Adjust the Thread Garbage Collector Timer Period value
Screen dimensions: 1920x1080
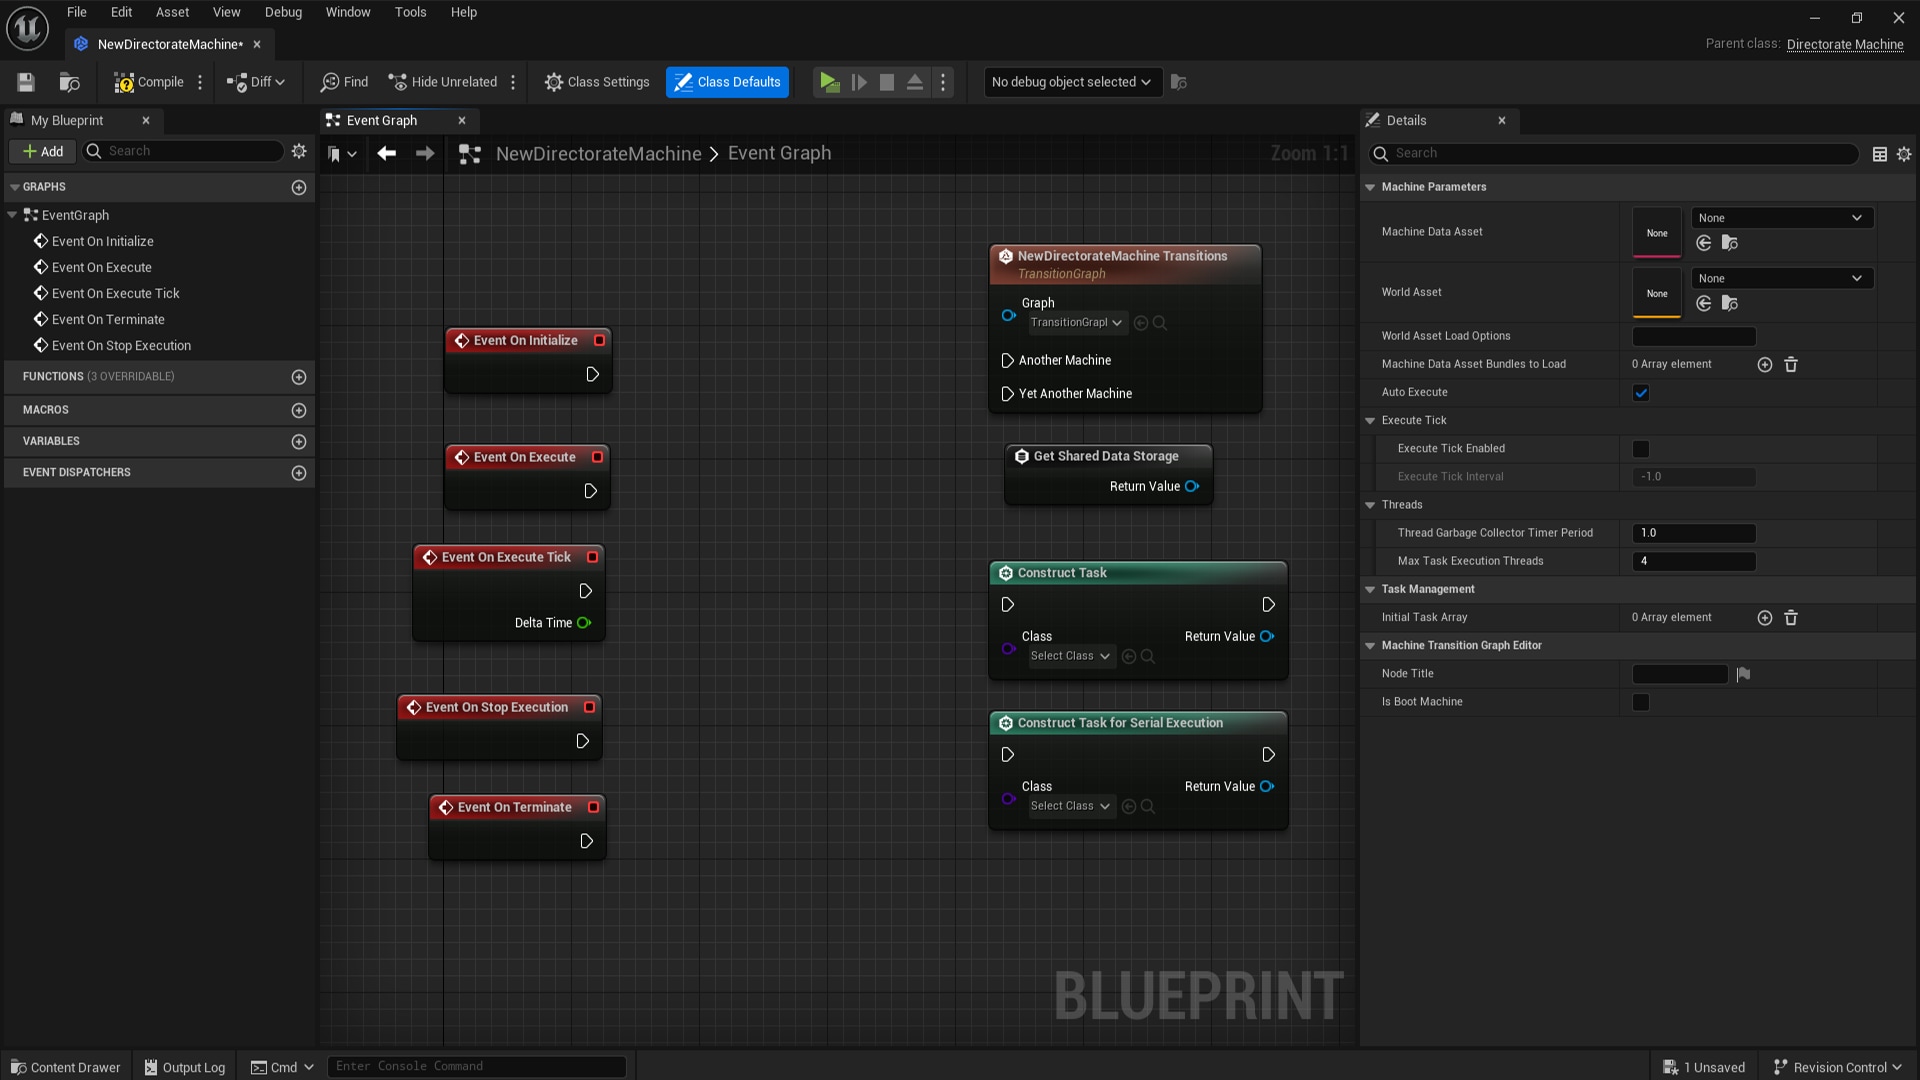pos(1693,533)
